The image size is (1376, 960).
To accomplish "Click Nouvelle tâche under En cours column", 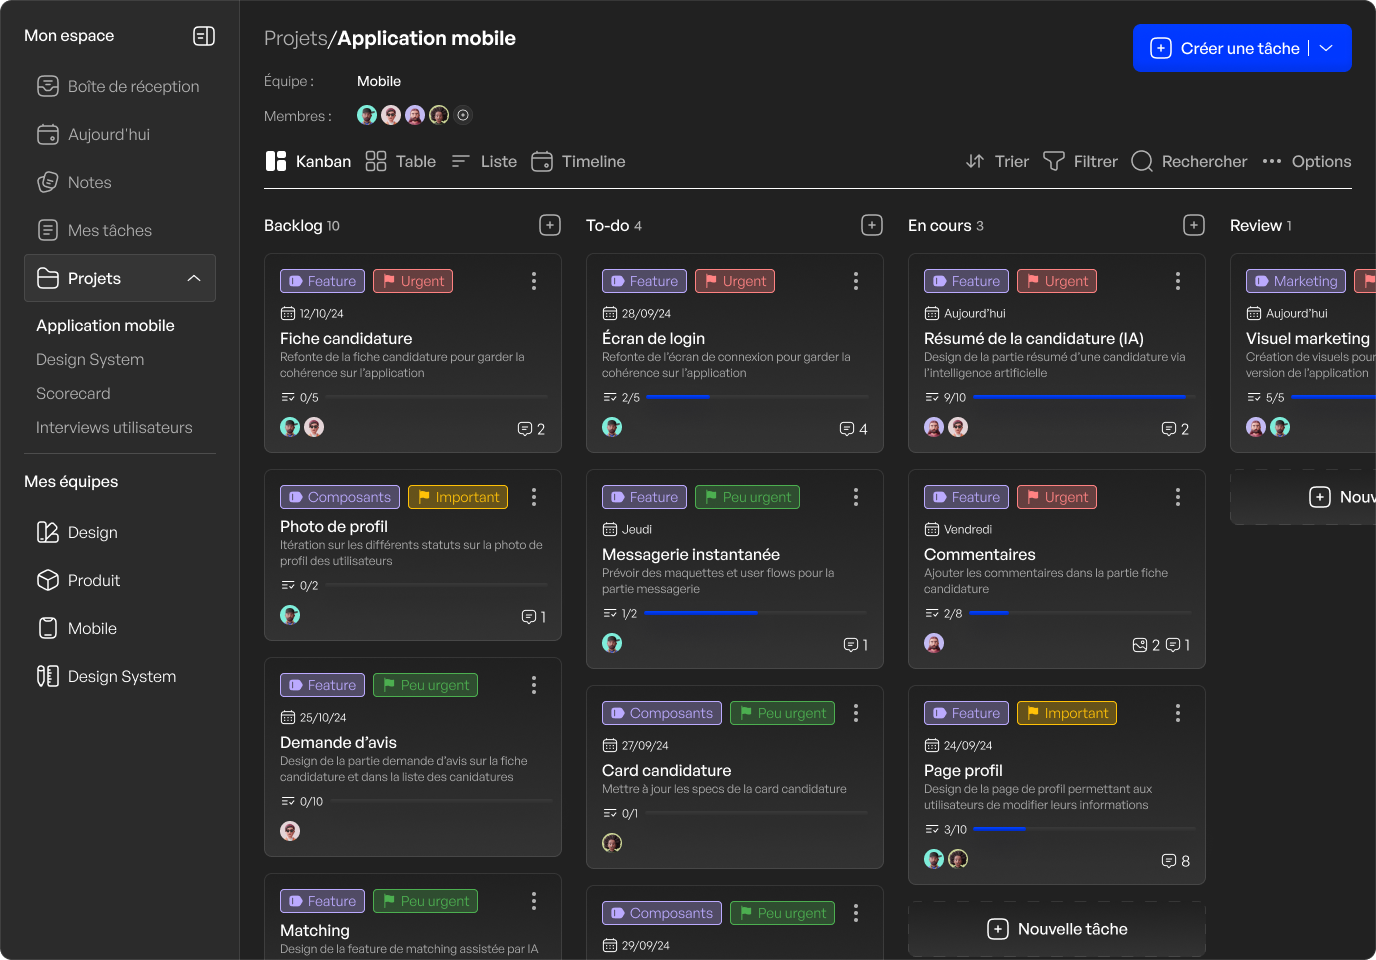I will pyautogui.click(x=1056, y=929).
